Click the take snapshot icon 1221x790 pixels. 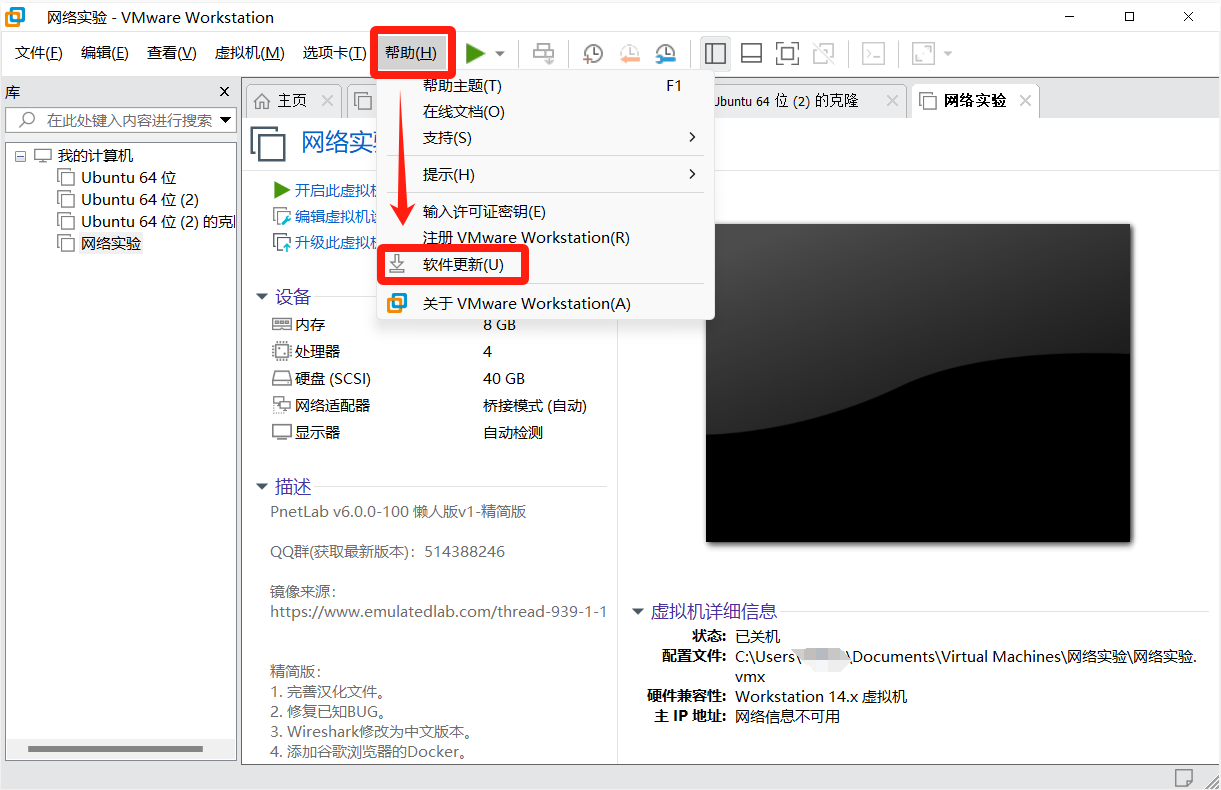click(593, 53)
